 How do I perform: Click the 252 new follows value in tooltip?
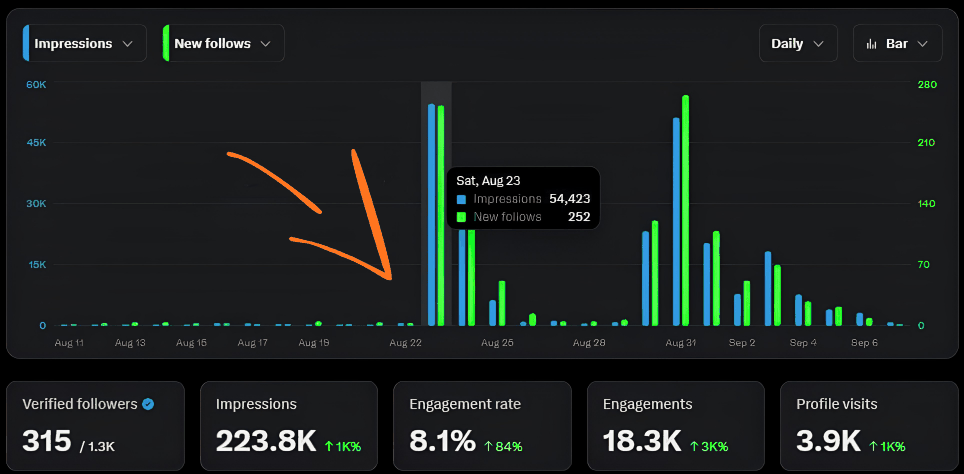(579, 216)
